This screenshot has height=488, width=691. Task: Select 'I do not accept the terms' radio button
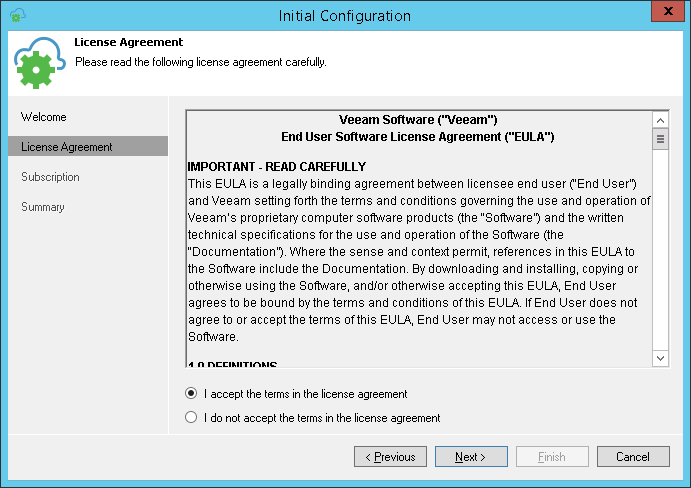coord(191,417)
